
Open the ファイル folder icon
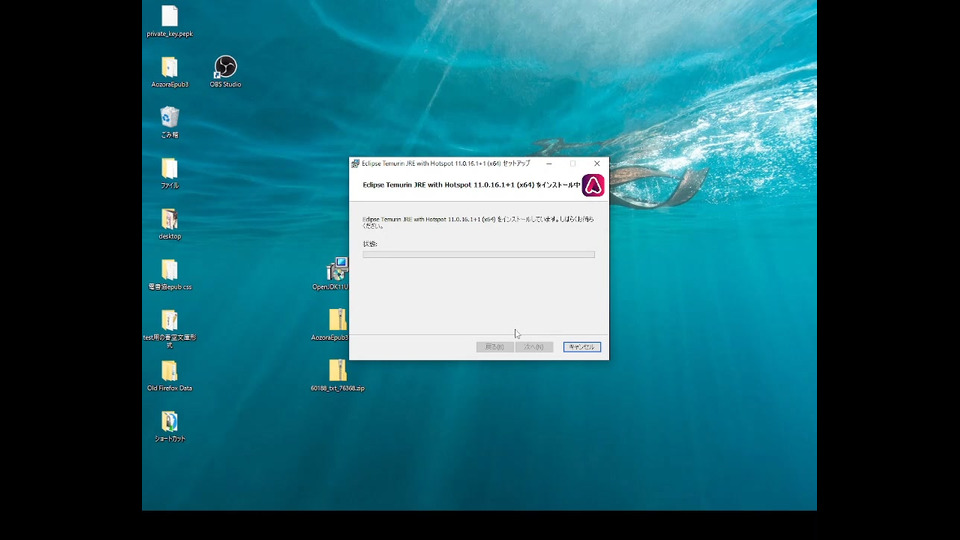pyautogui.click(x=170, y=168)
